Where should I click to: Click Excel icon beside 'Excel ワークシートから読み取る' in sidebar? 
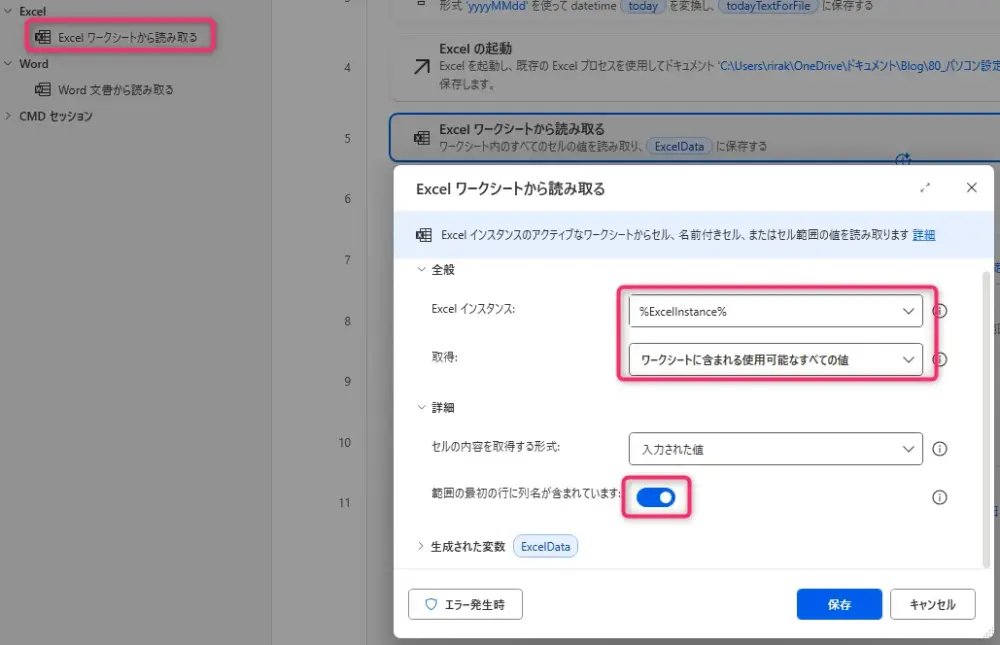point(43,37)
